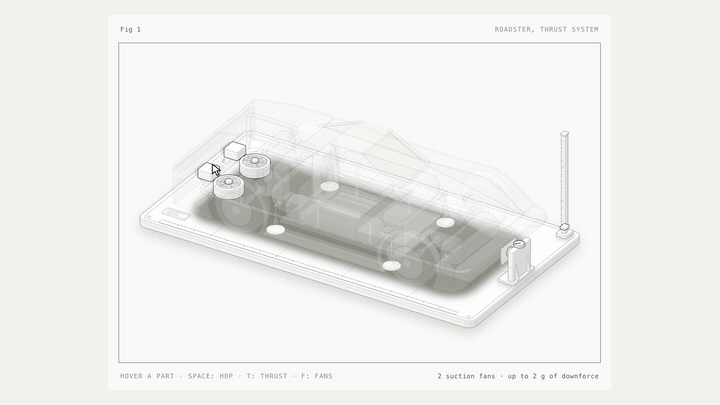
Task: Click the front wheel facing the viewer
Action: point(408,261)
